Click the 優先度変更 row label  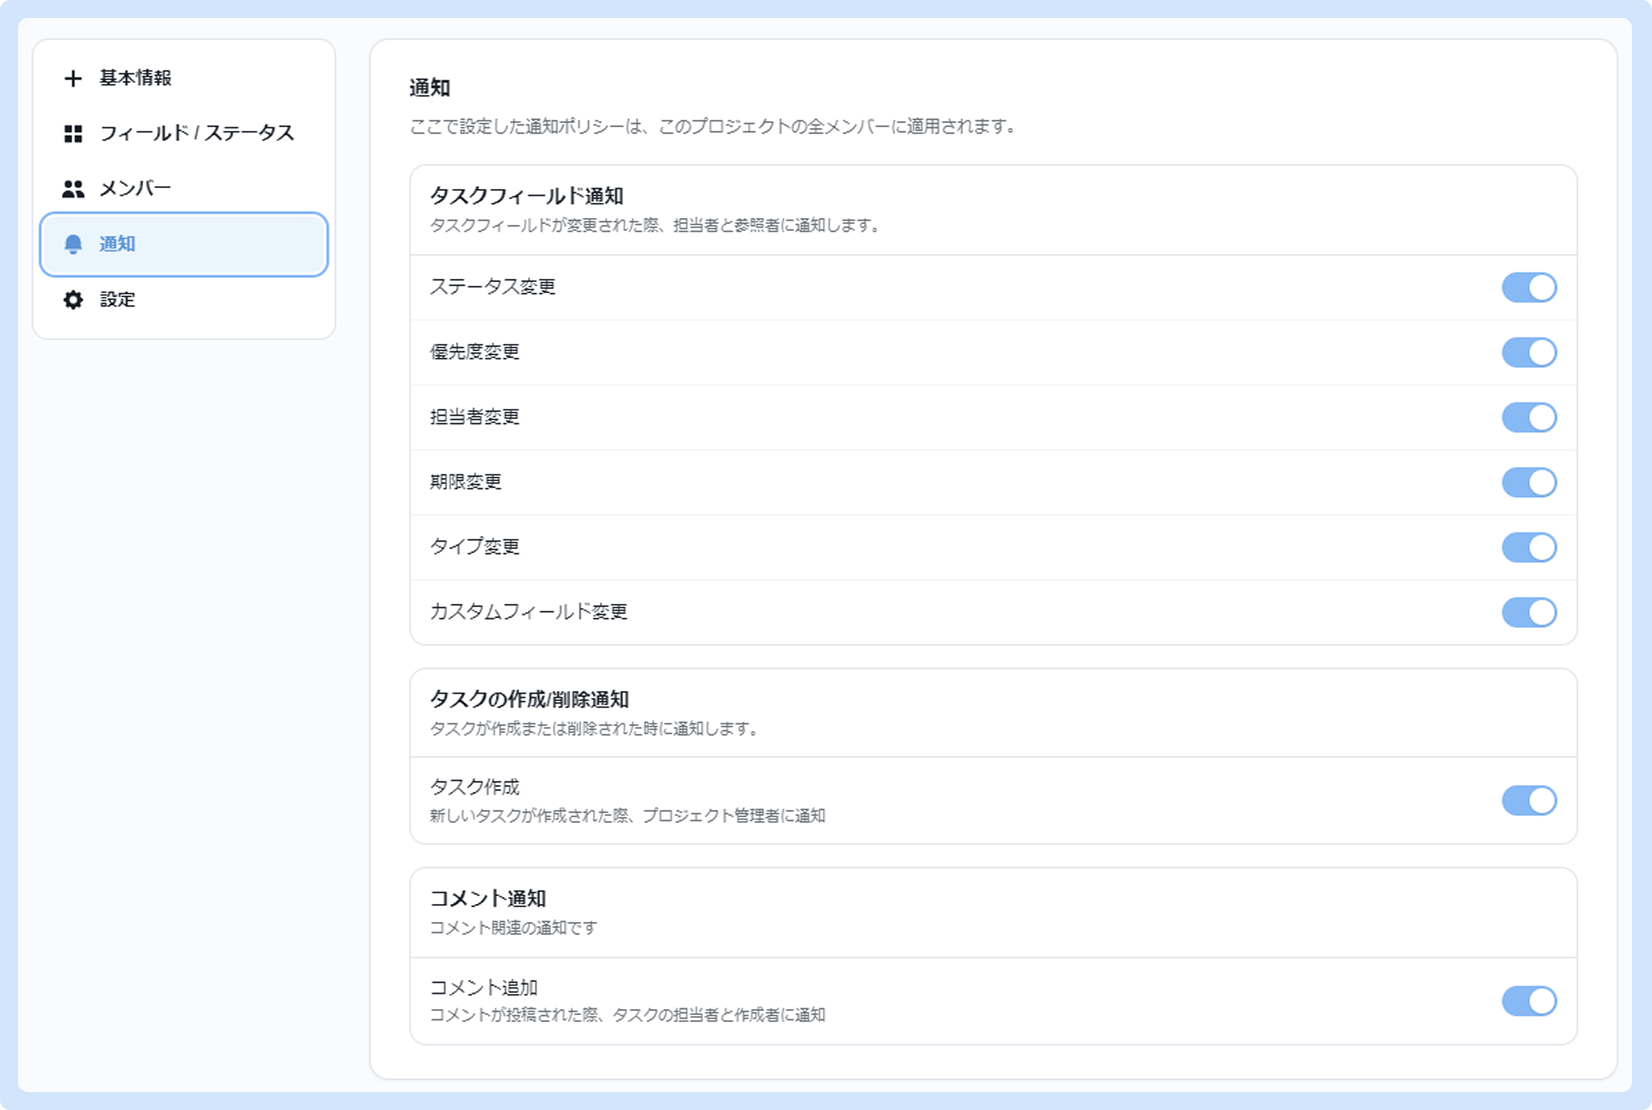[x=475, y=352]
